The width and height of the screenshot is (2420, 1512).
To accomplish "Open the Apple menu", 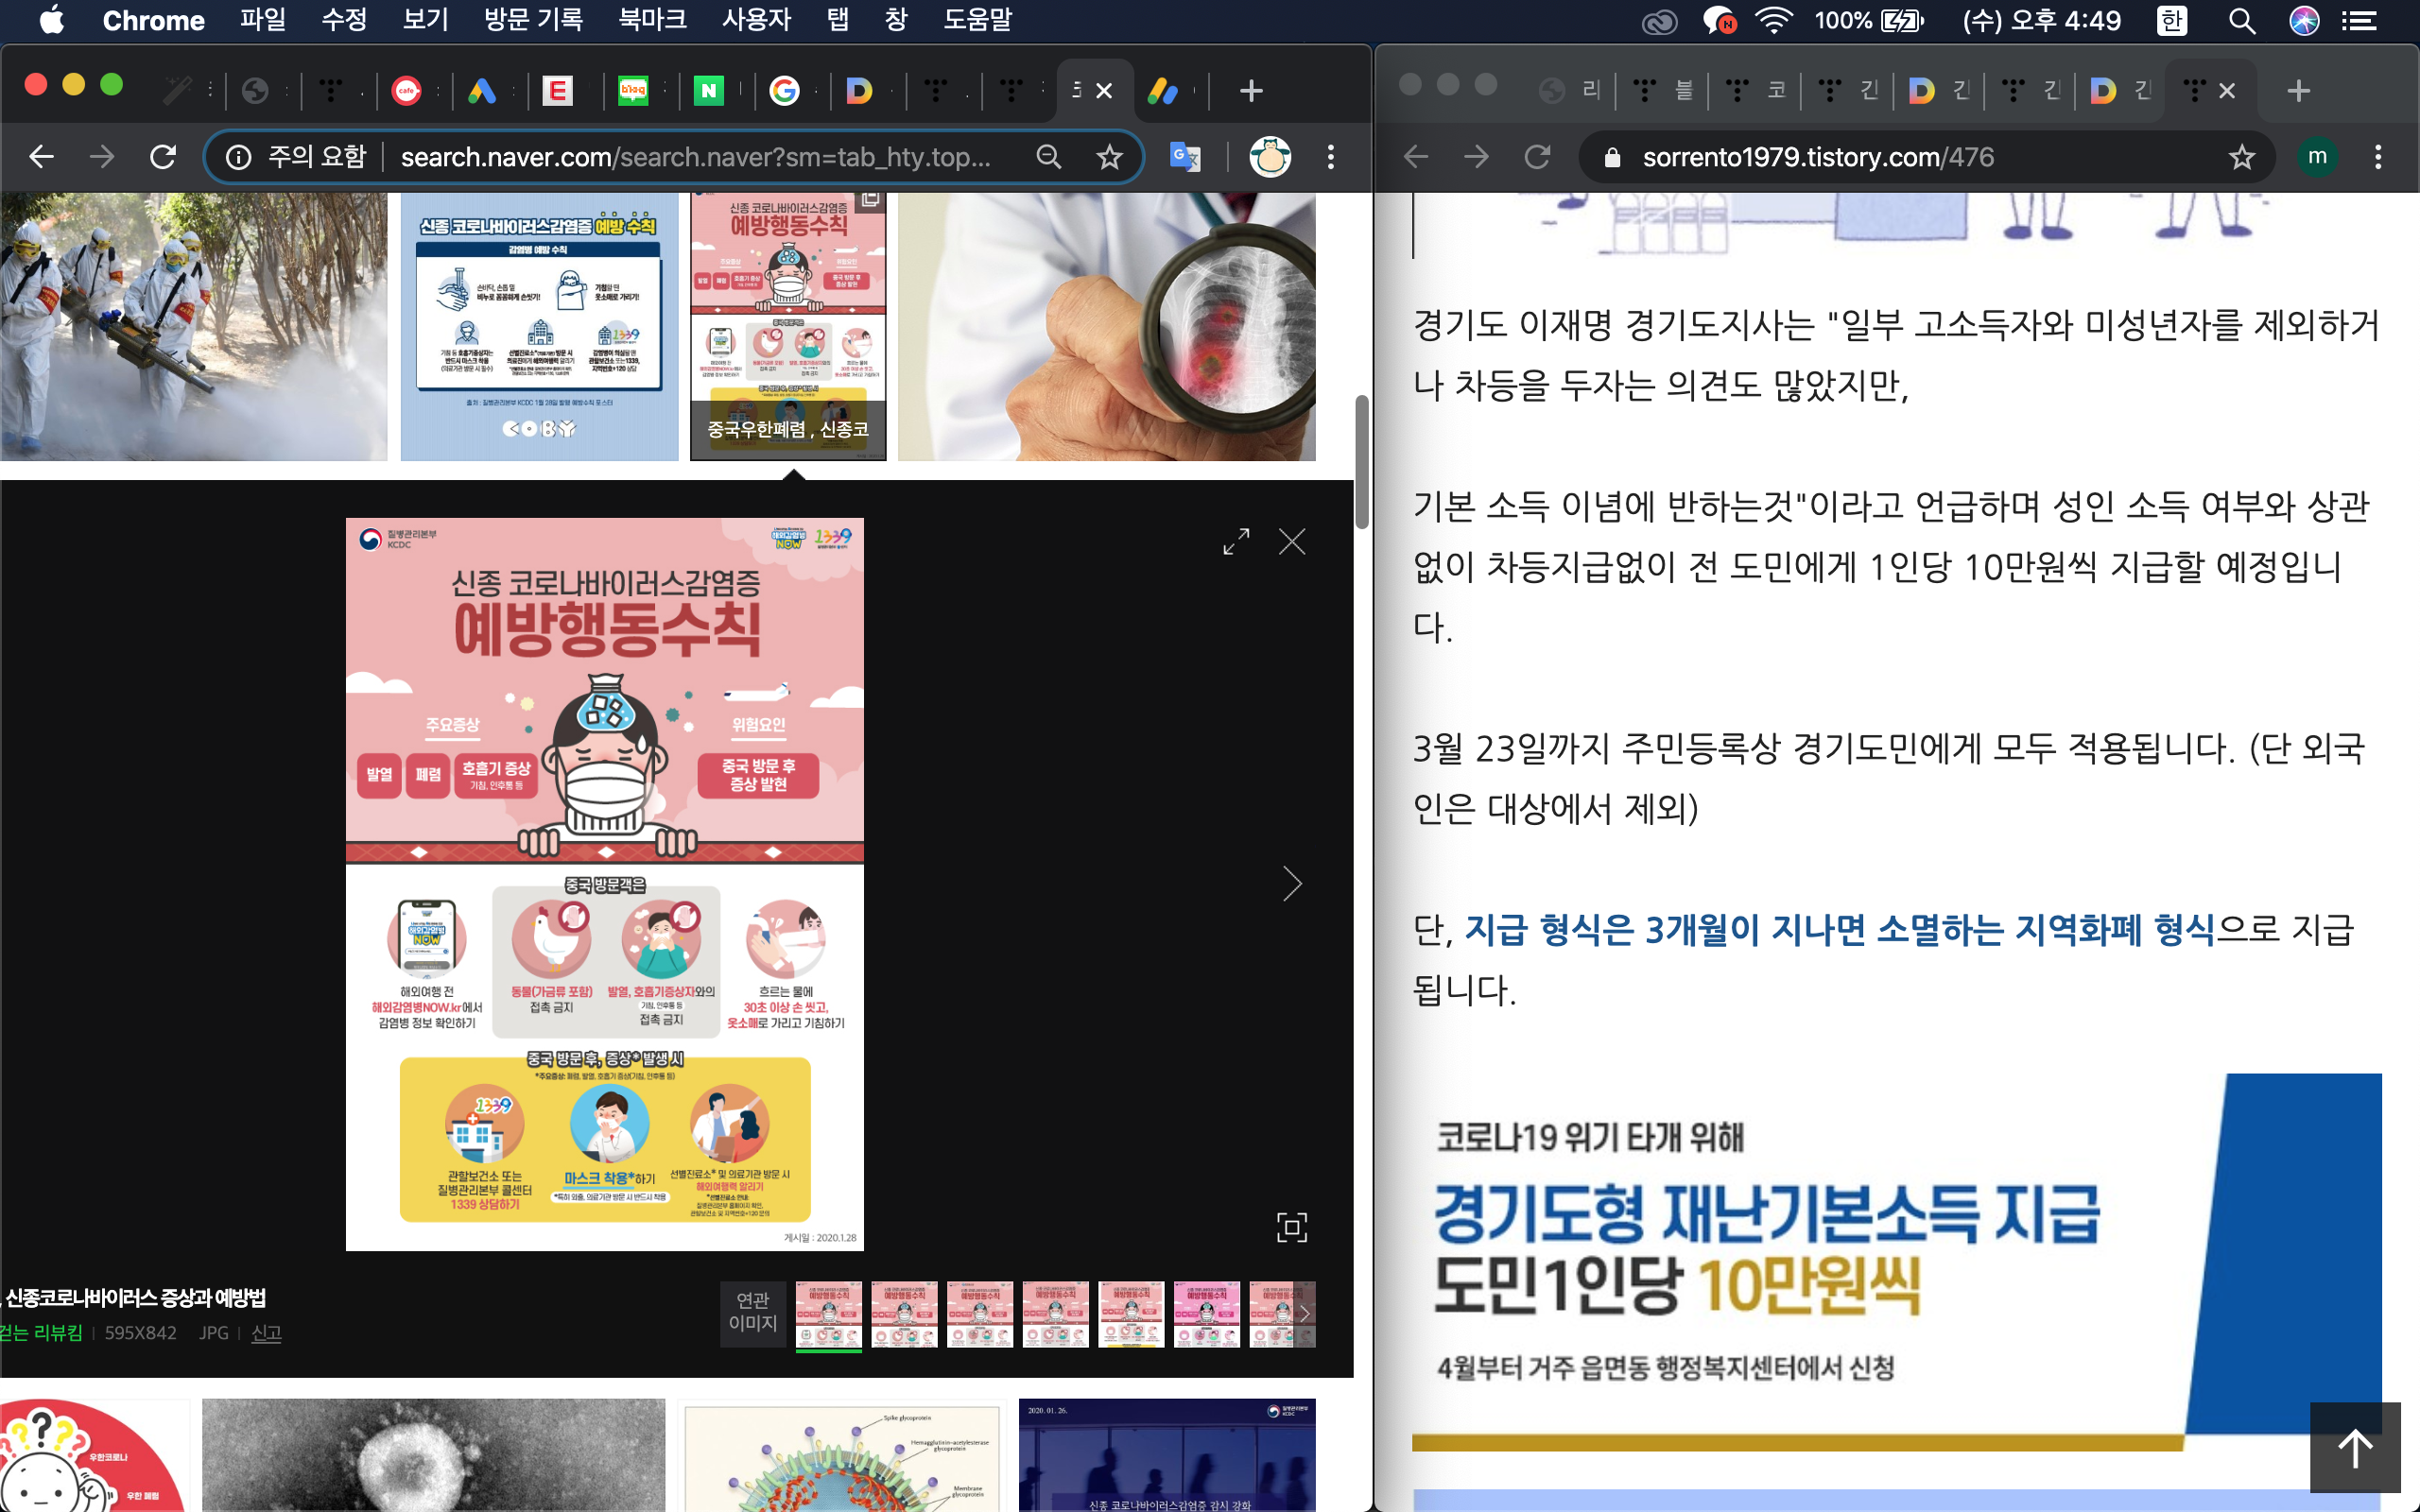I will point(52,20).
